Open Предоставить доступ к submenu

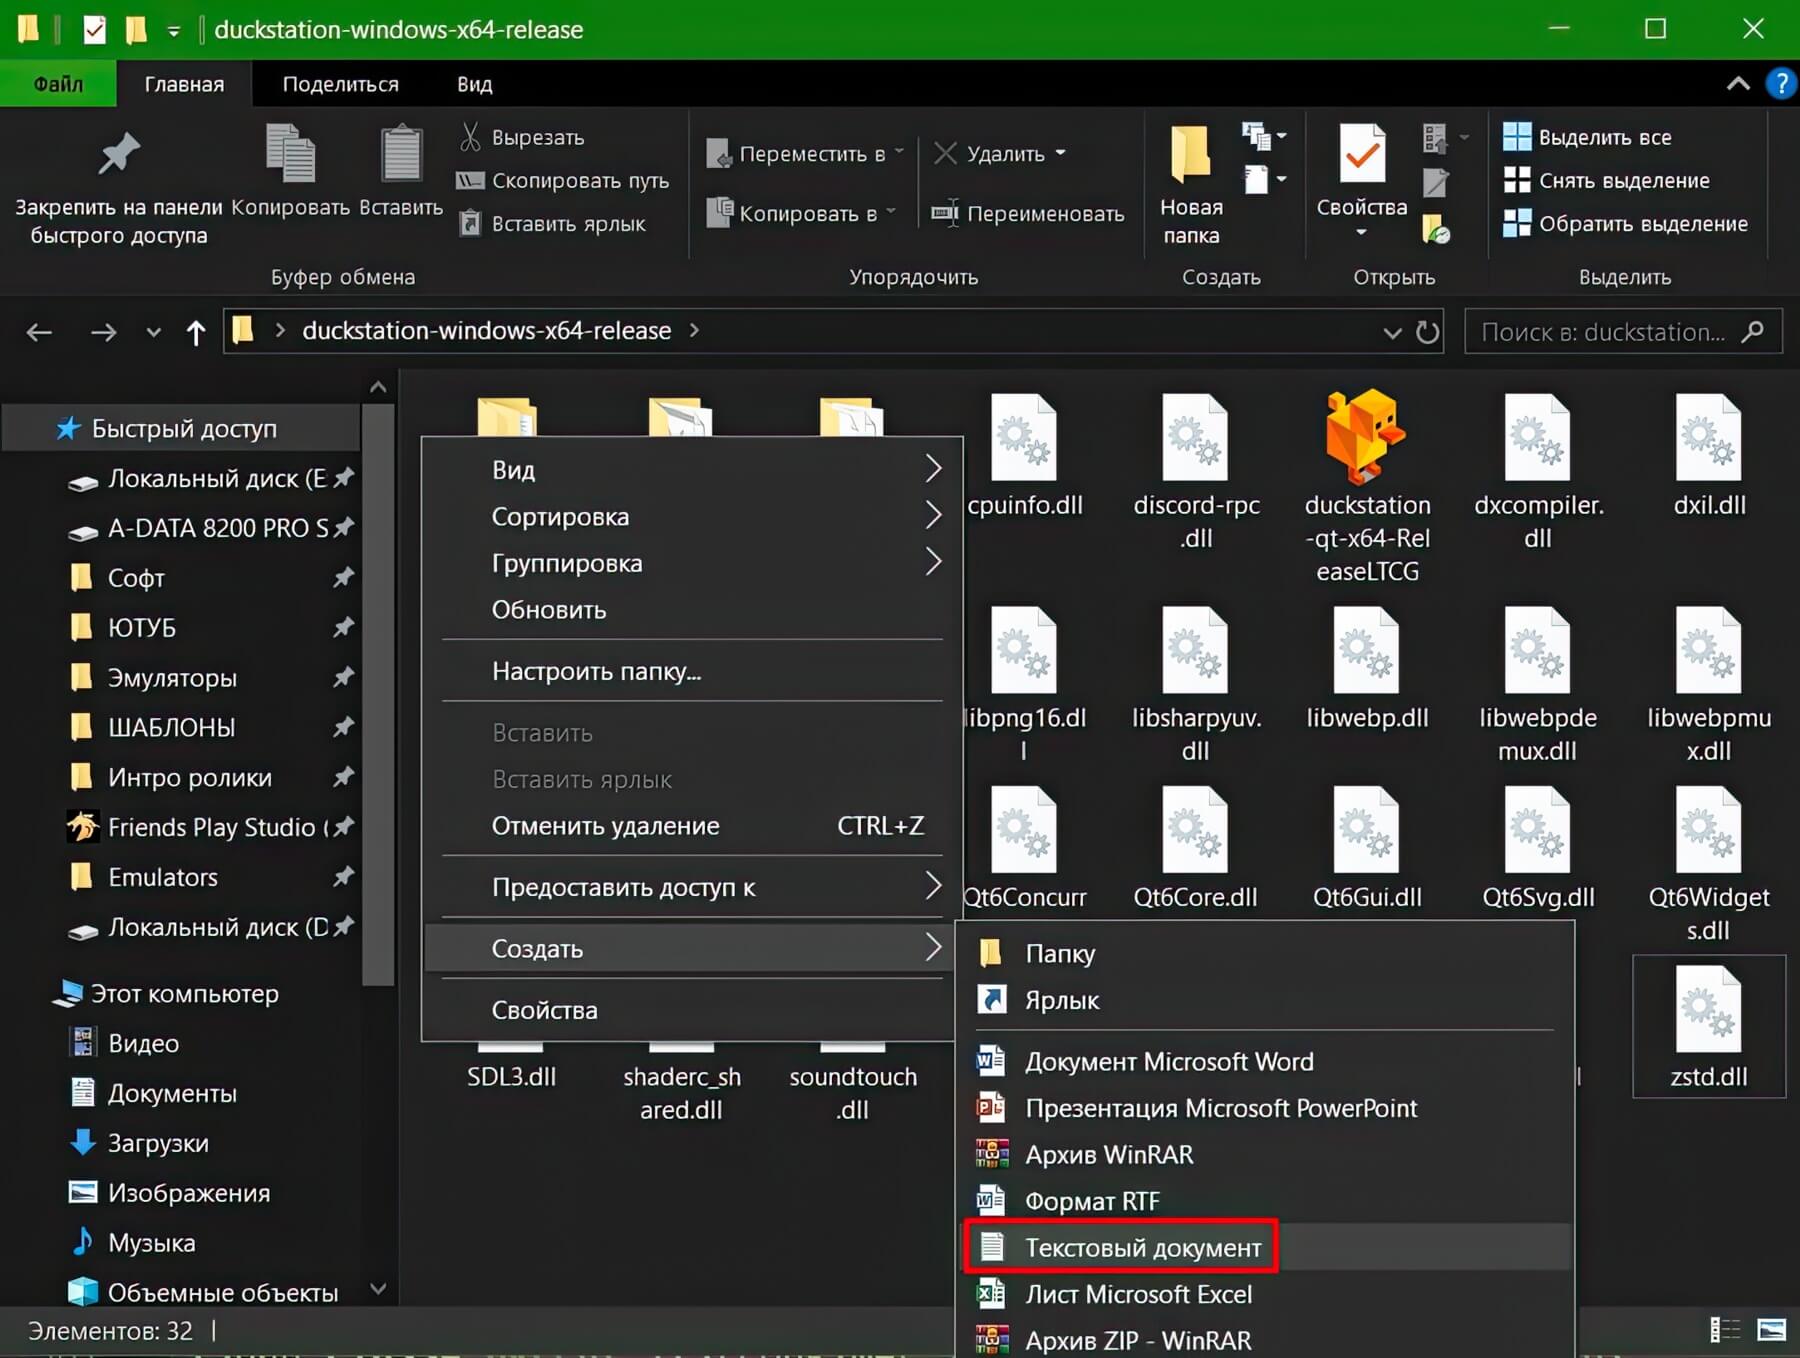pos(692,887)
